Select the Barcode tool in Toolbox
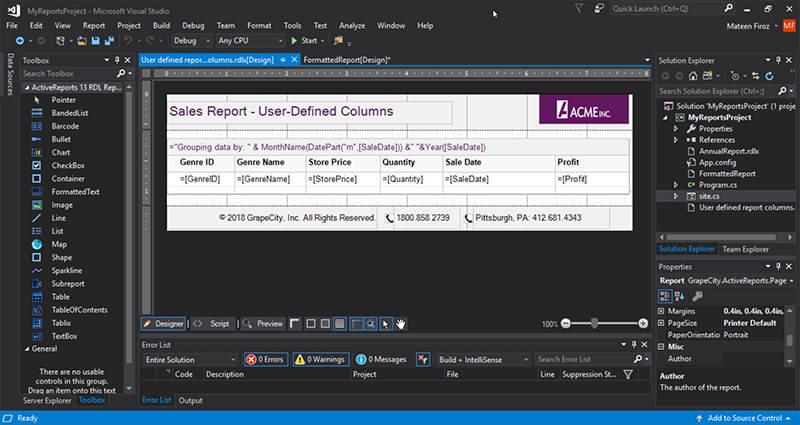The width and height of the screenshot is (800, 425). click(65, 126)
